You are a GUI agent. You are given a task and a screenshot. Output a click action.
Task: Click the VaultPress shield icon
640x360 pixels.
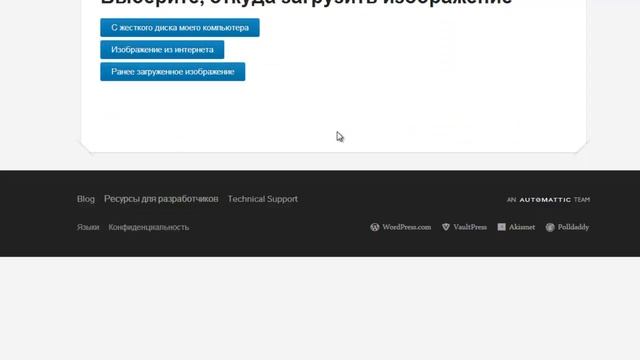click(446, 227)
